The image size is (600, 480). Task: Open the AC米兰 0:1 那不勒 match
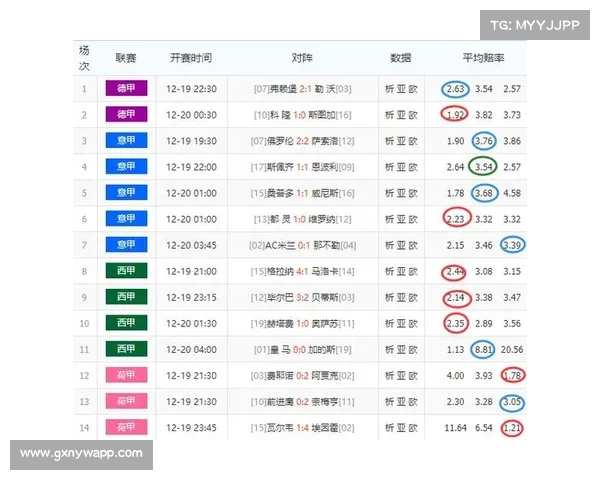[302, 245]
